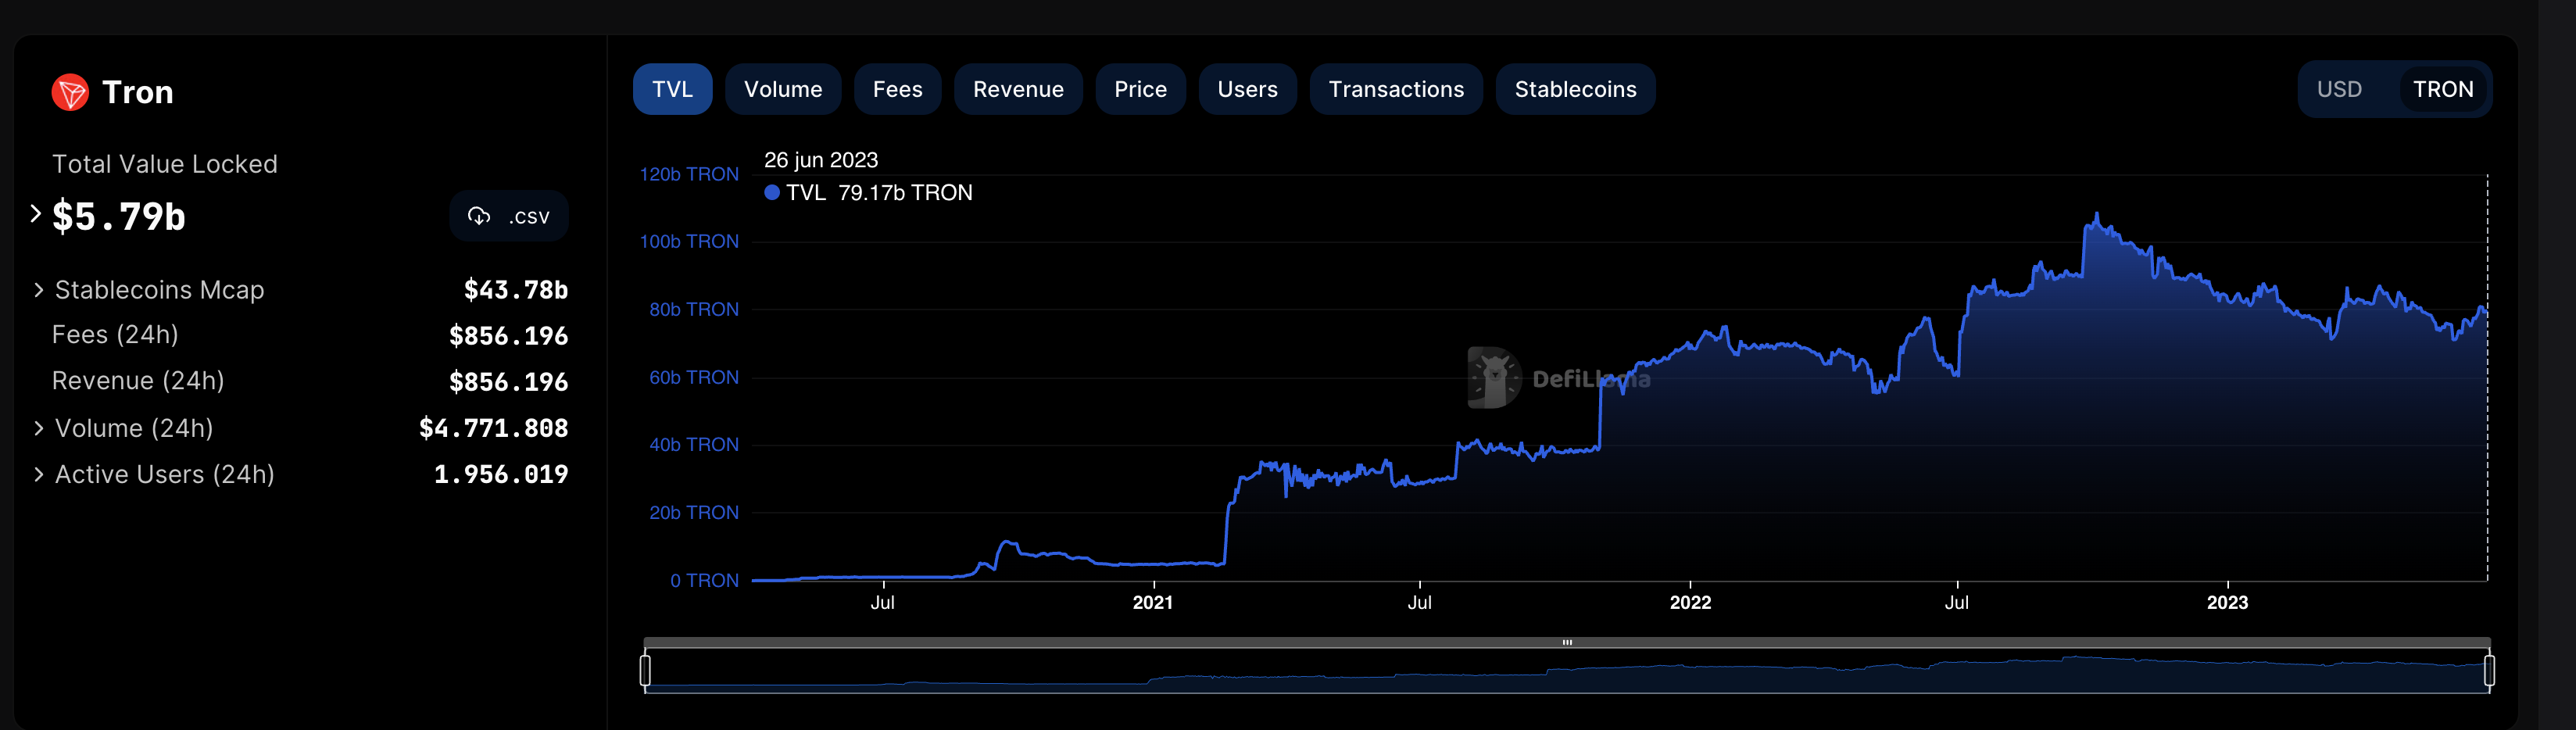
Task: Select TRON denomination toggle
Action: pos(2442,89)
